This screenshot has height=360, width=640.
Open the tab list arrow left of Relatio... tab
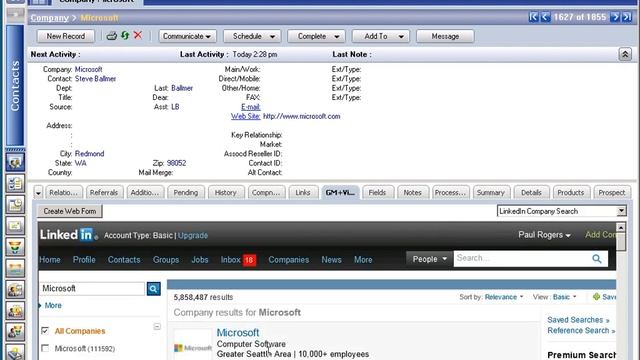[x=38, y=193]
